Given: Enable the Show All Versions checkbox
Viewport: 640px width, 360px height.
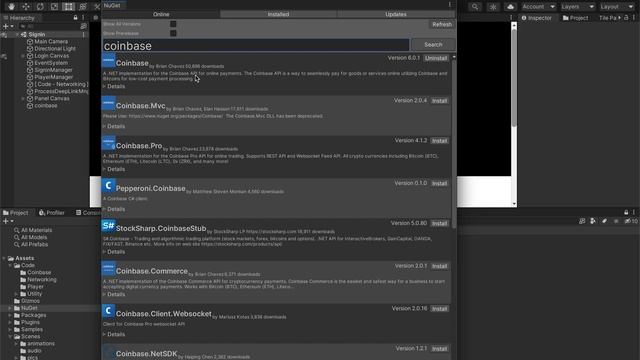Looking at the screenshot, I should (x=173, y=24).
